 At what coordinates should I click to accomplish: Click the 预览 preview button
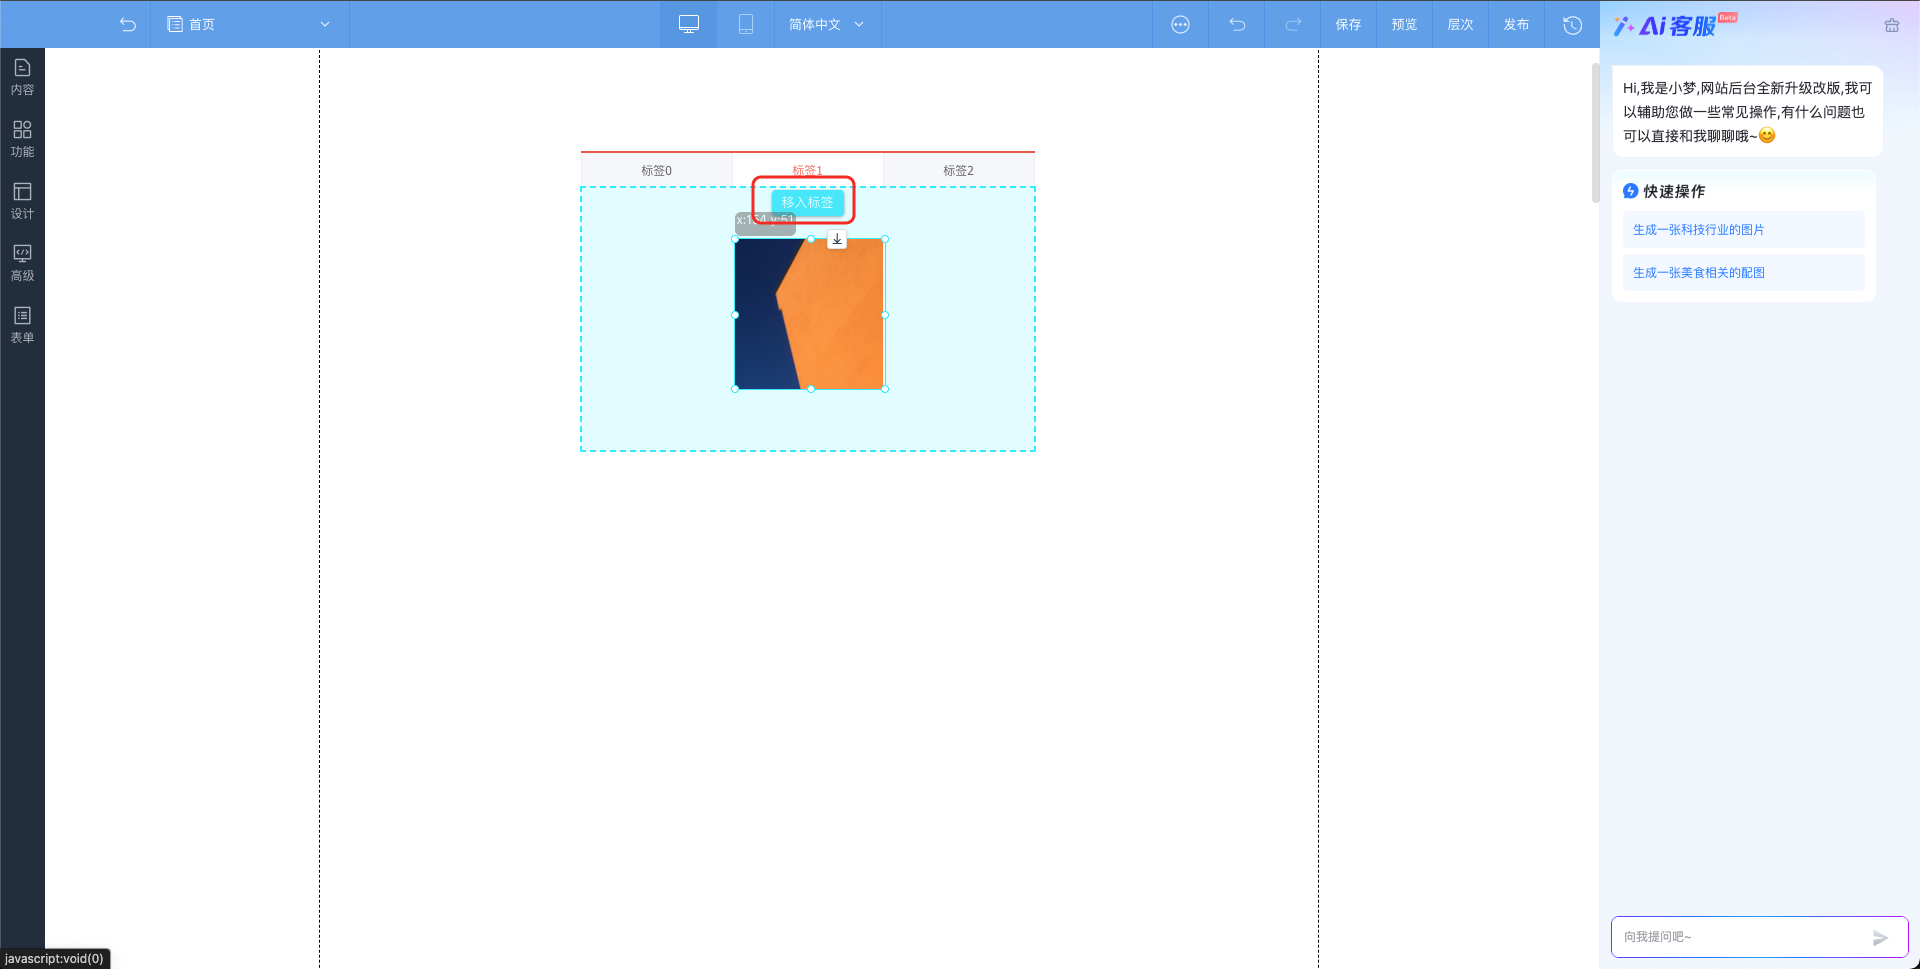click(x=1404, y=24)
